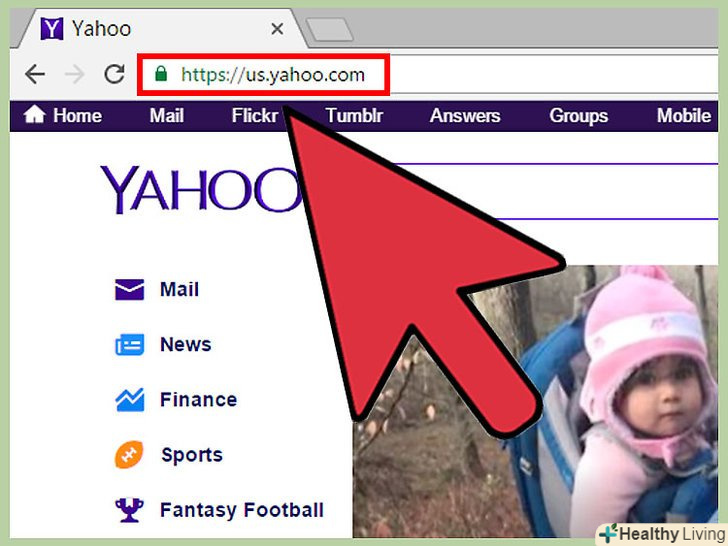Click the Fantasy Football trophy icon
This screenshot has width=728, height=546.
click(129, 510)
